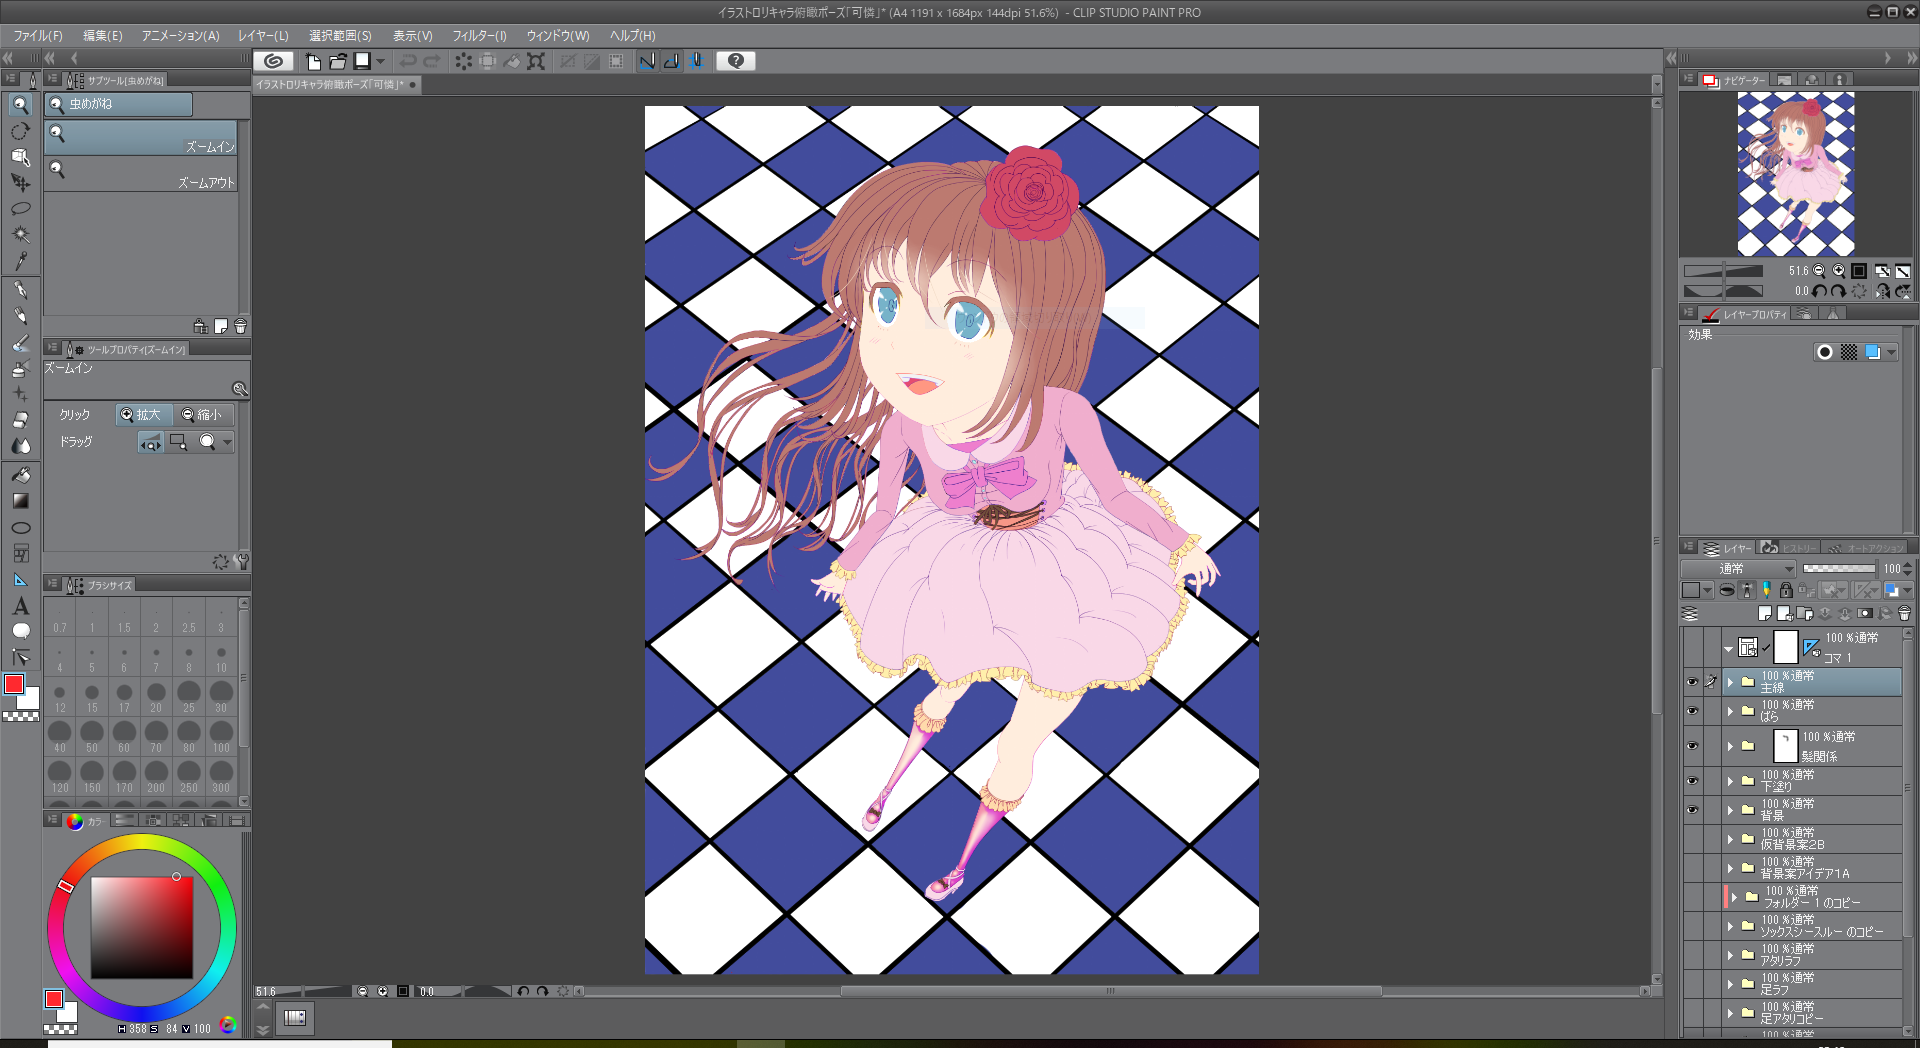Toggle Snap to Grid in command bar
The width and height of the screenshot is (1920, 1048).
pyautogui.click(x=696, y=61)
